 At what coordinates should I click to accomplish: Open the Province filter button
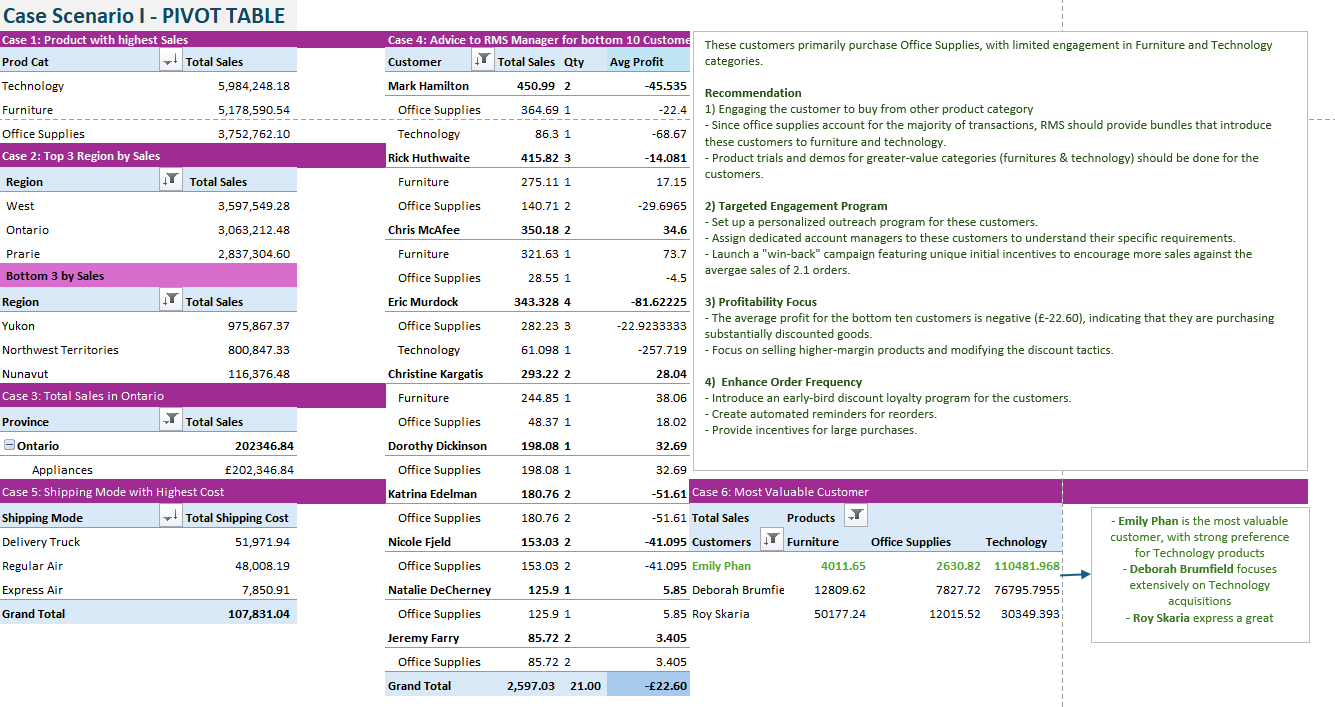tap(171, 421)
